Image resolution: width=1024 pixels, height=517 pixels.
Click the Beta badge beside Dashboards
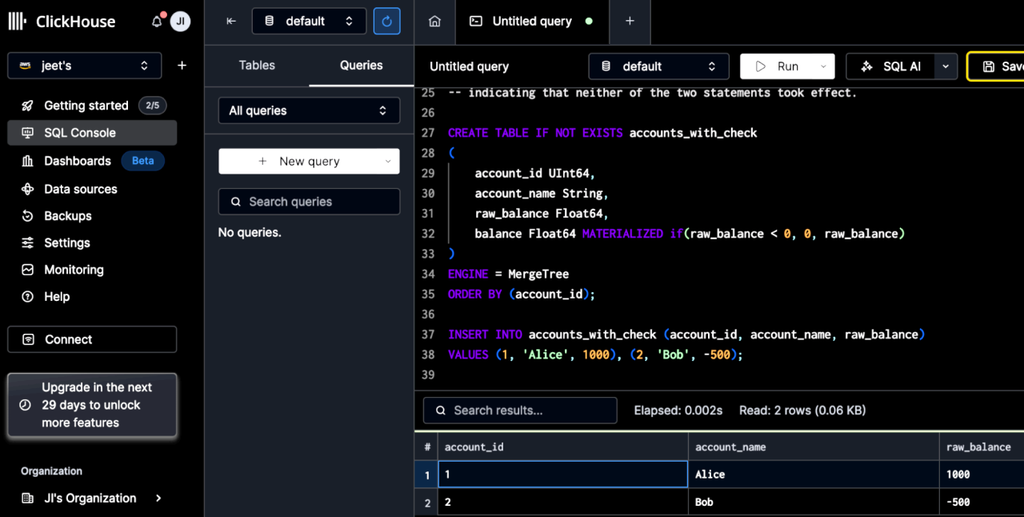(x=143, y=161)
